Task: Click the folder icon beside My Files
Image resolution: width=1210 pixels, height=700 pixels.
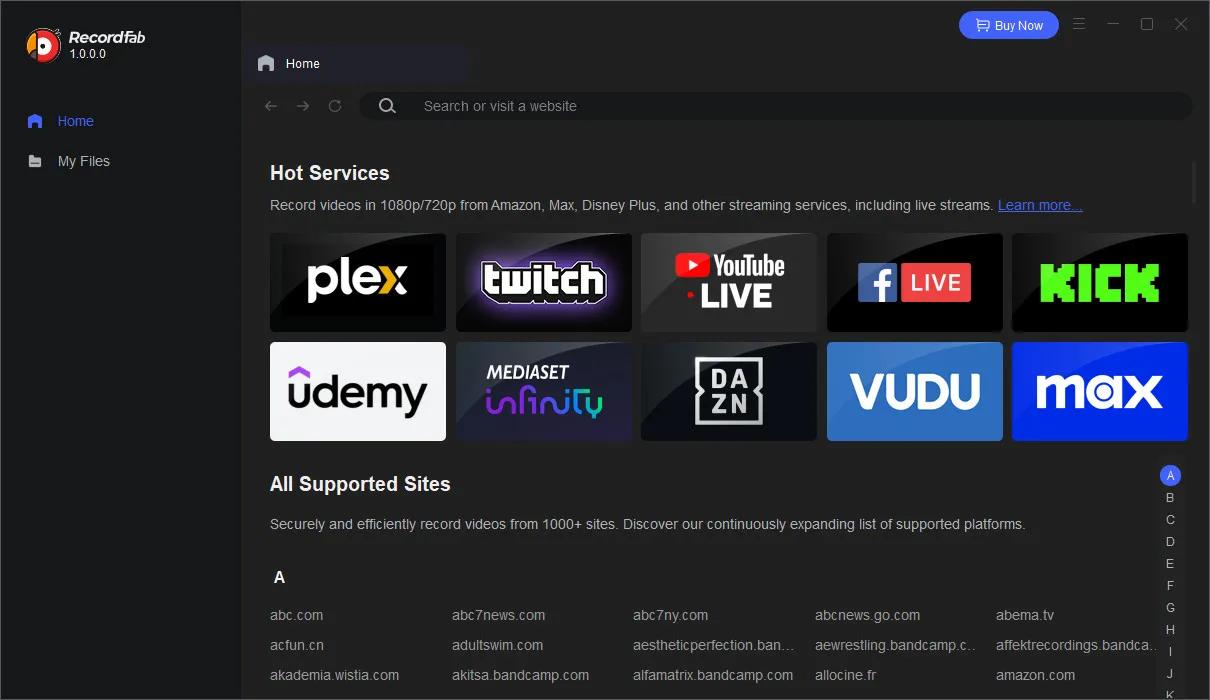Action: click(35, 161)
